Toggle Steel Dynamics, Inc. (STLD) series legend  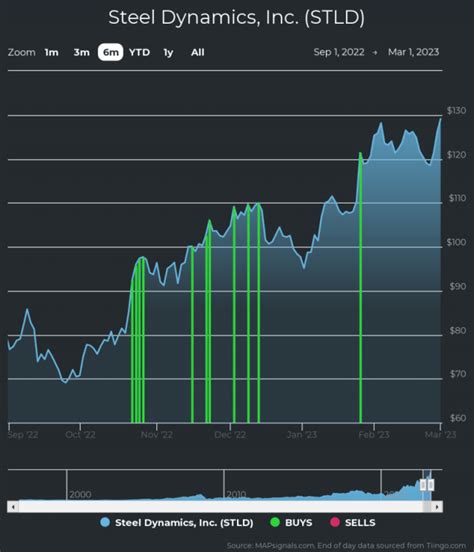(177, 522)
